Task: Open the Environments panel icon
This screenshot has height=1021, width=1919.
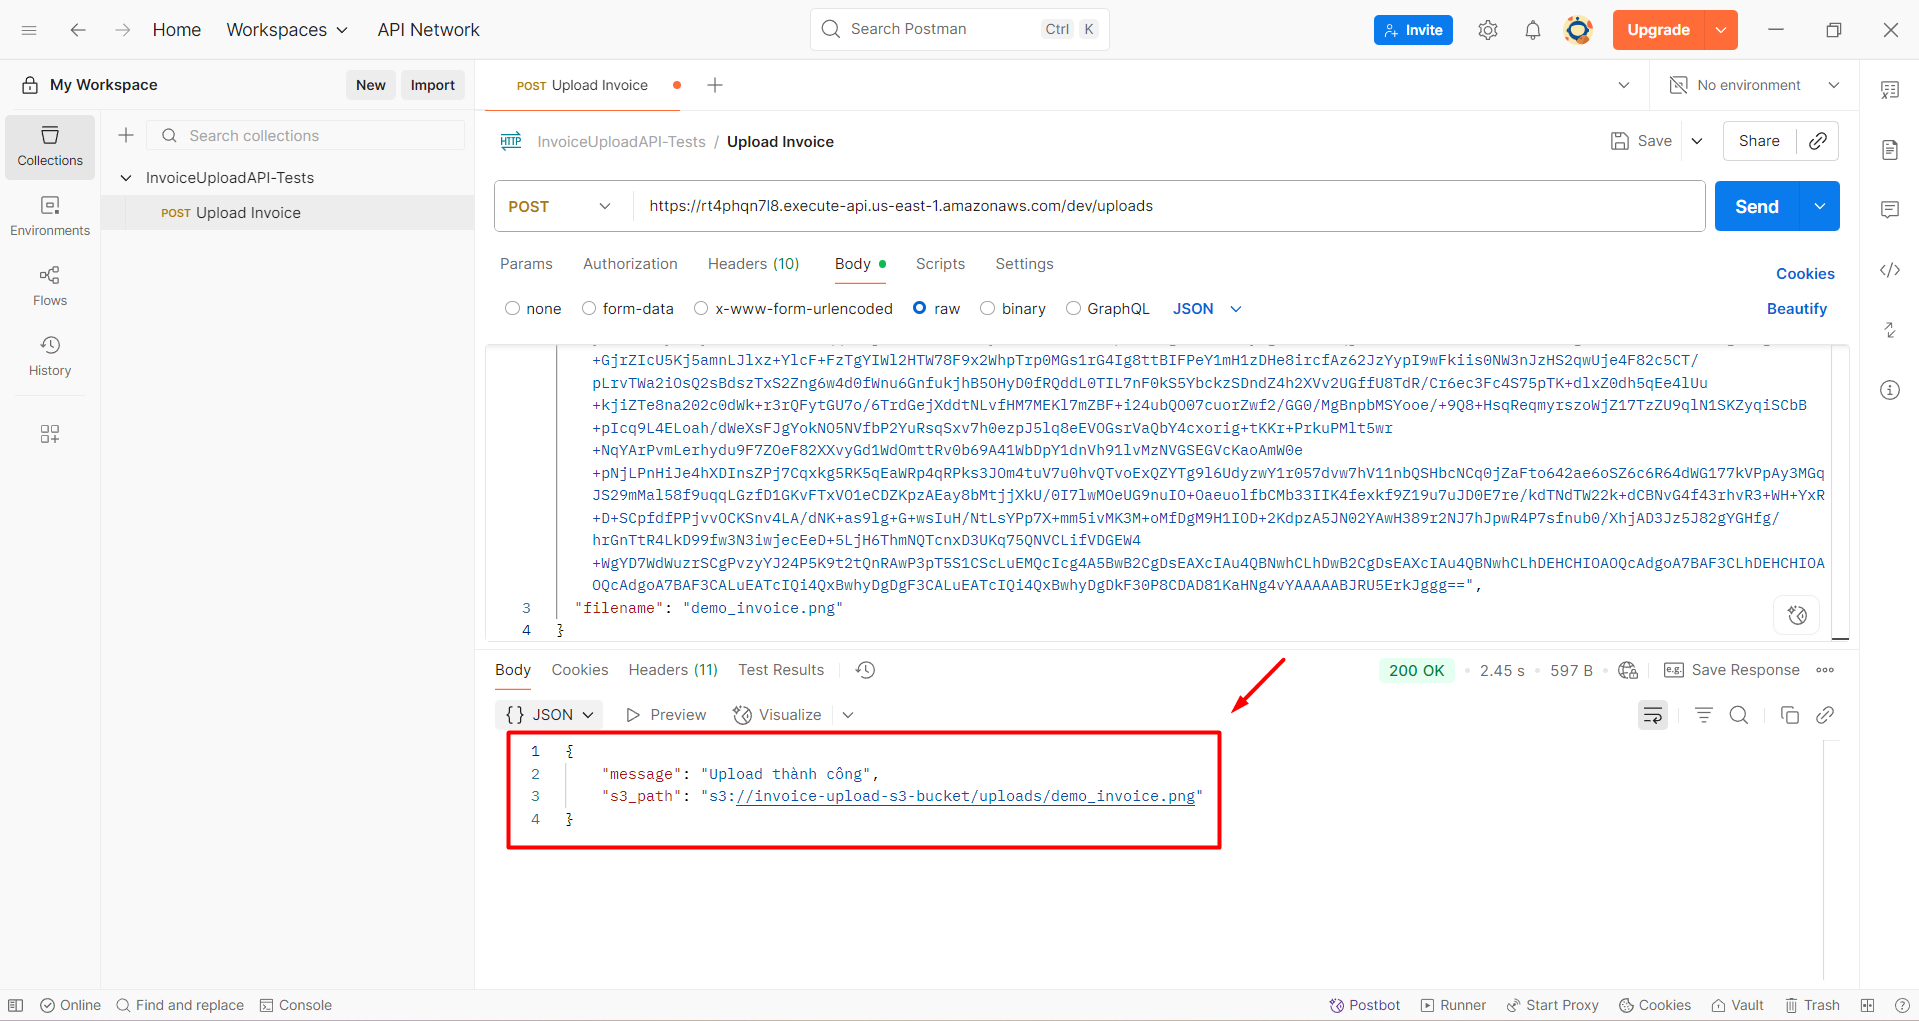Action: click(49, 213)
